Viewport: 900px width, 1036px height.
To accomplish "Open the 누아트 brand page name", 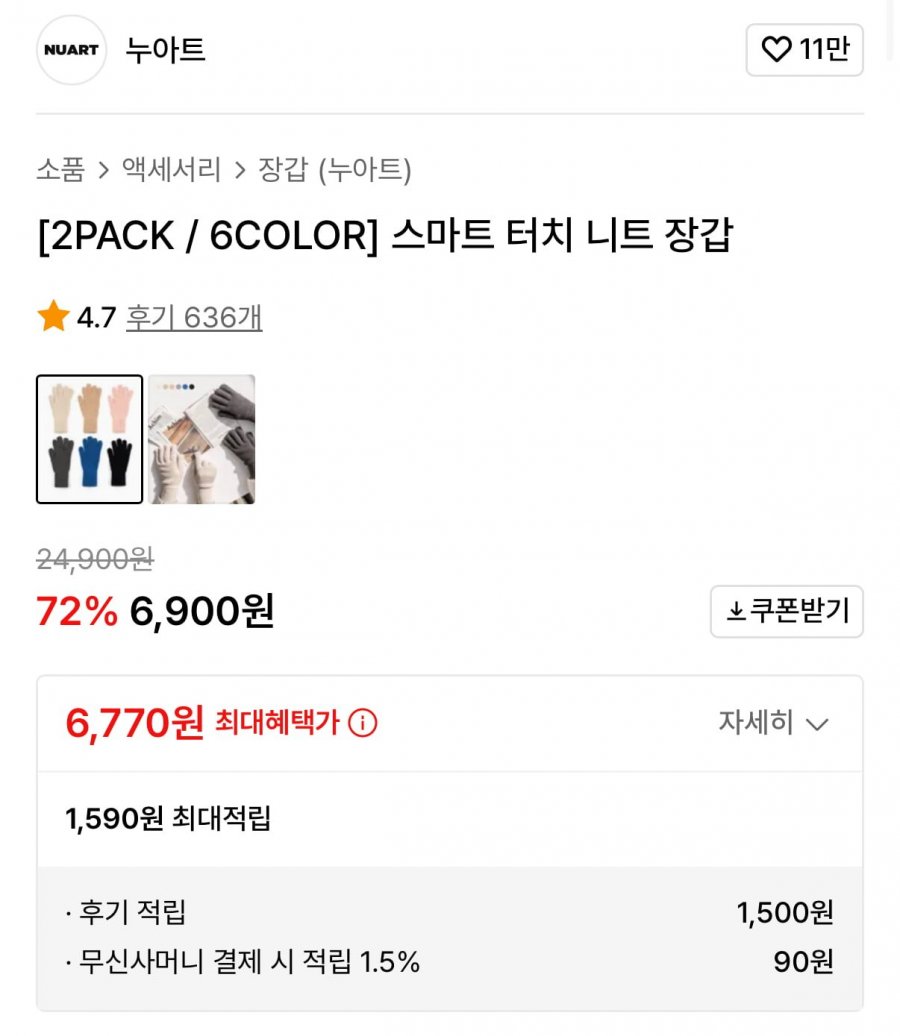I will (165, 50).
